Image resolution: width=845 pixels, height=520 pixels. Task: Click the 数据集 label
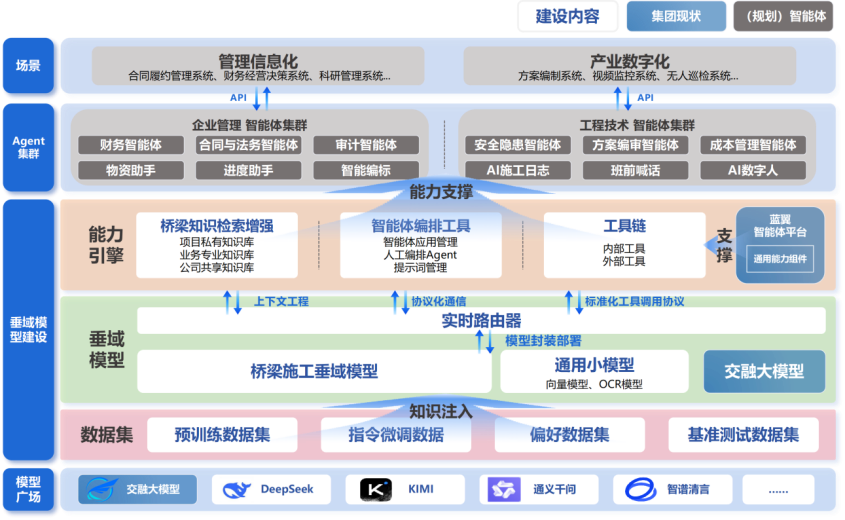(x=107, y=434)
